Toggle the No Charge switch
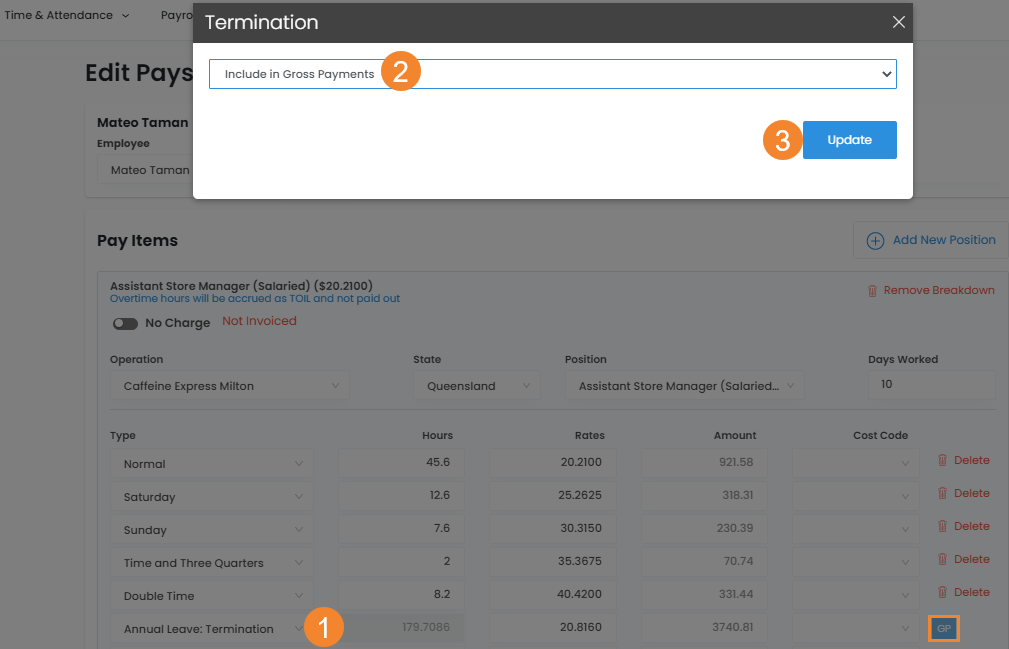 pos(125,324)
